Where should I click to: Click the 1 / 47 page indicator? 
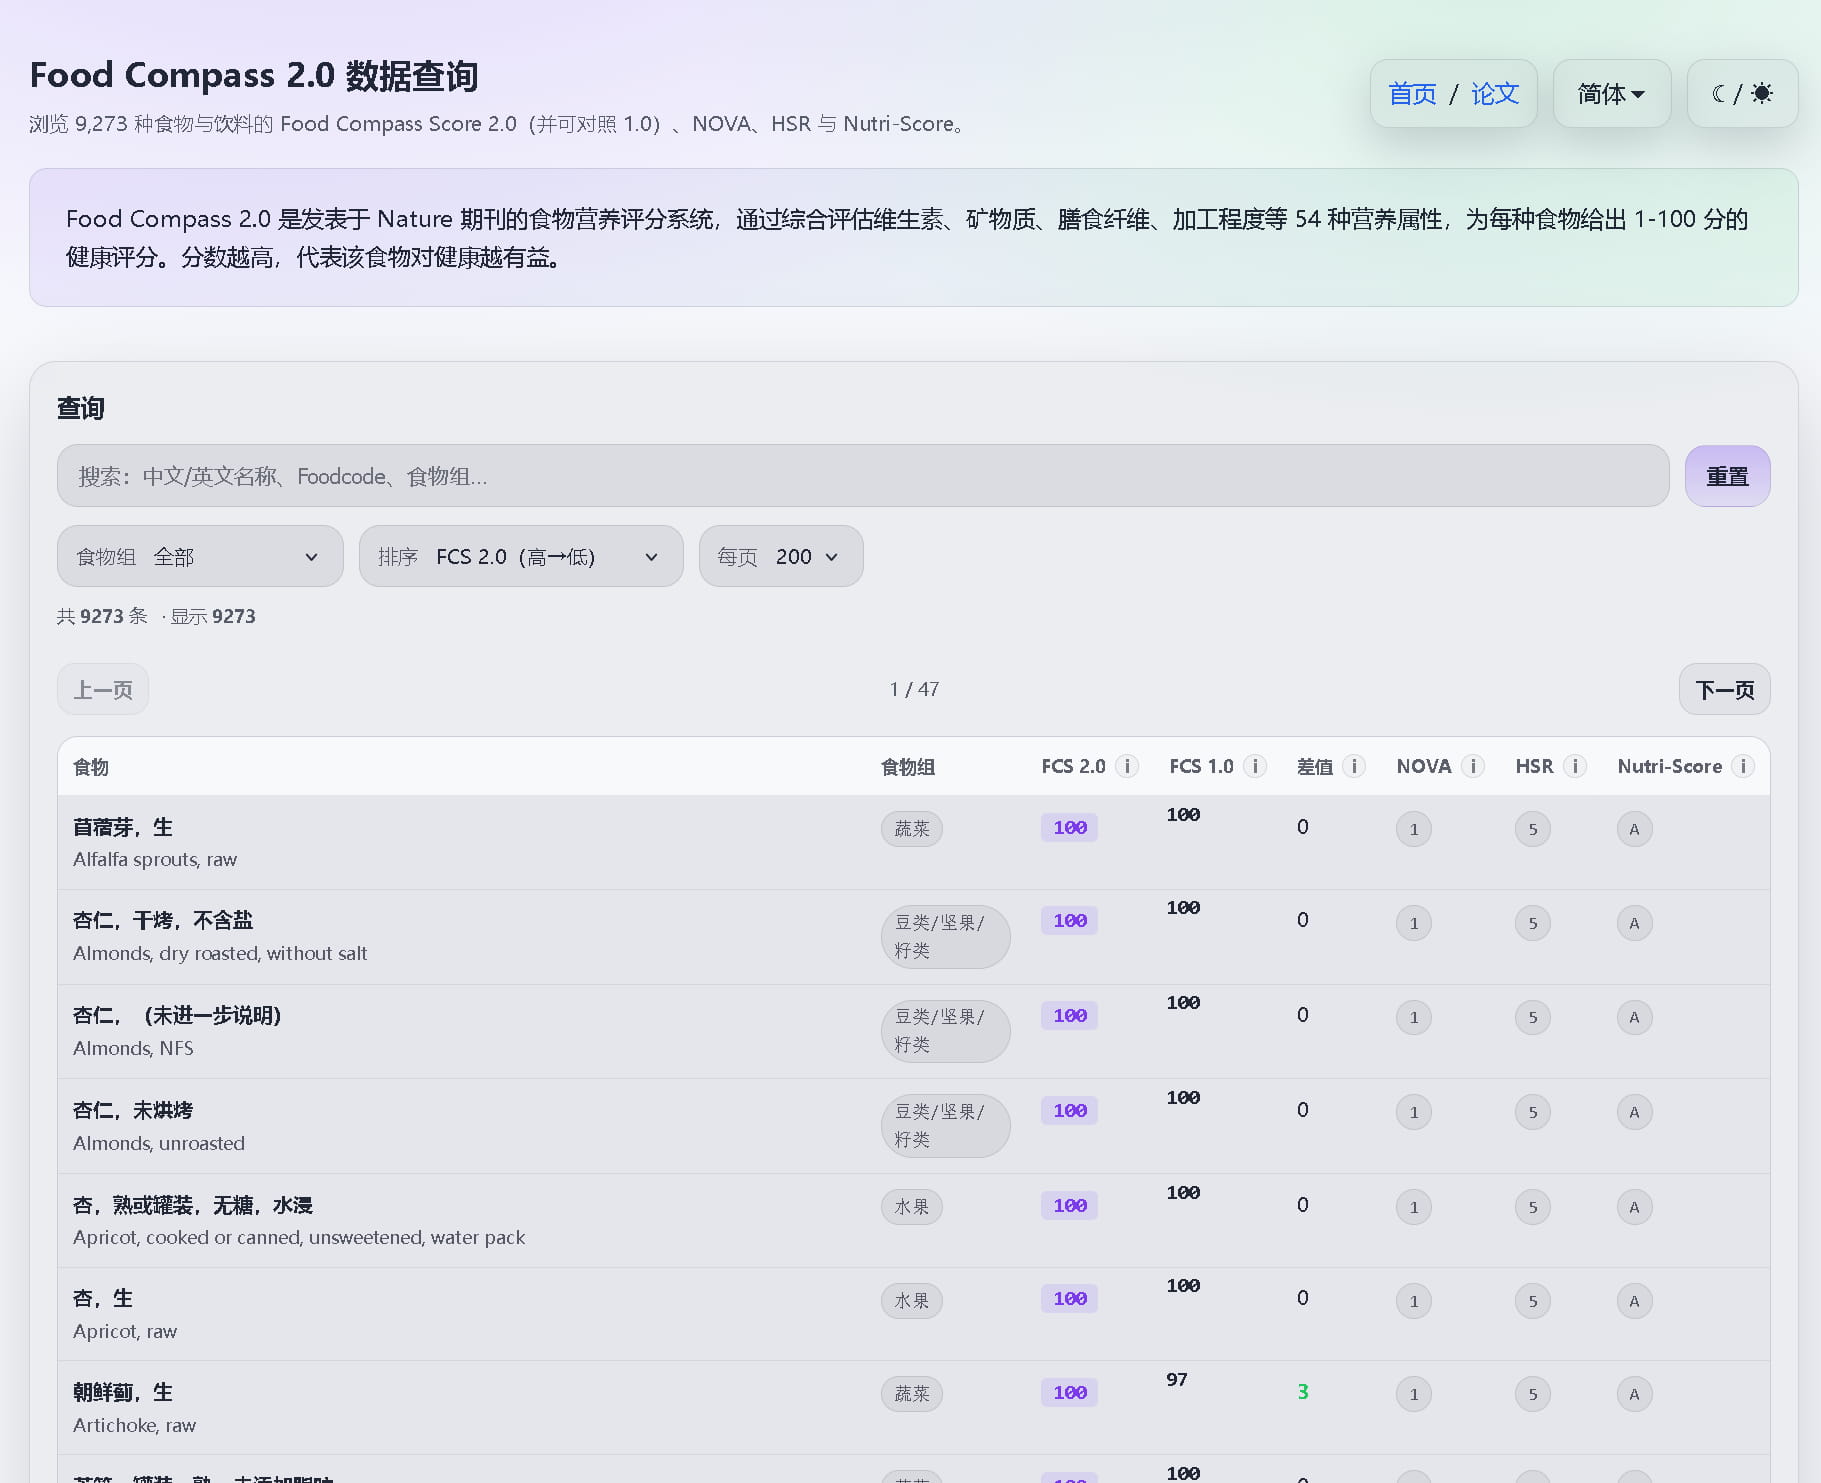[914, 689]
